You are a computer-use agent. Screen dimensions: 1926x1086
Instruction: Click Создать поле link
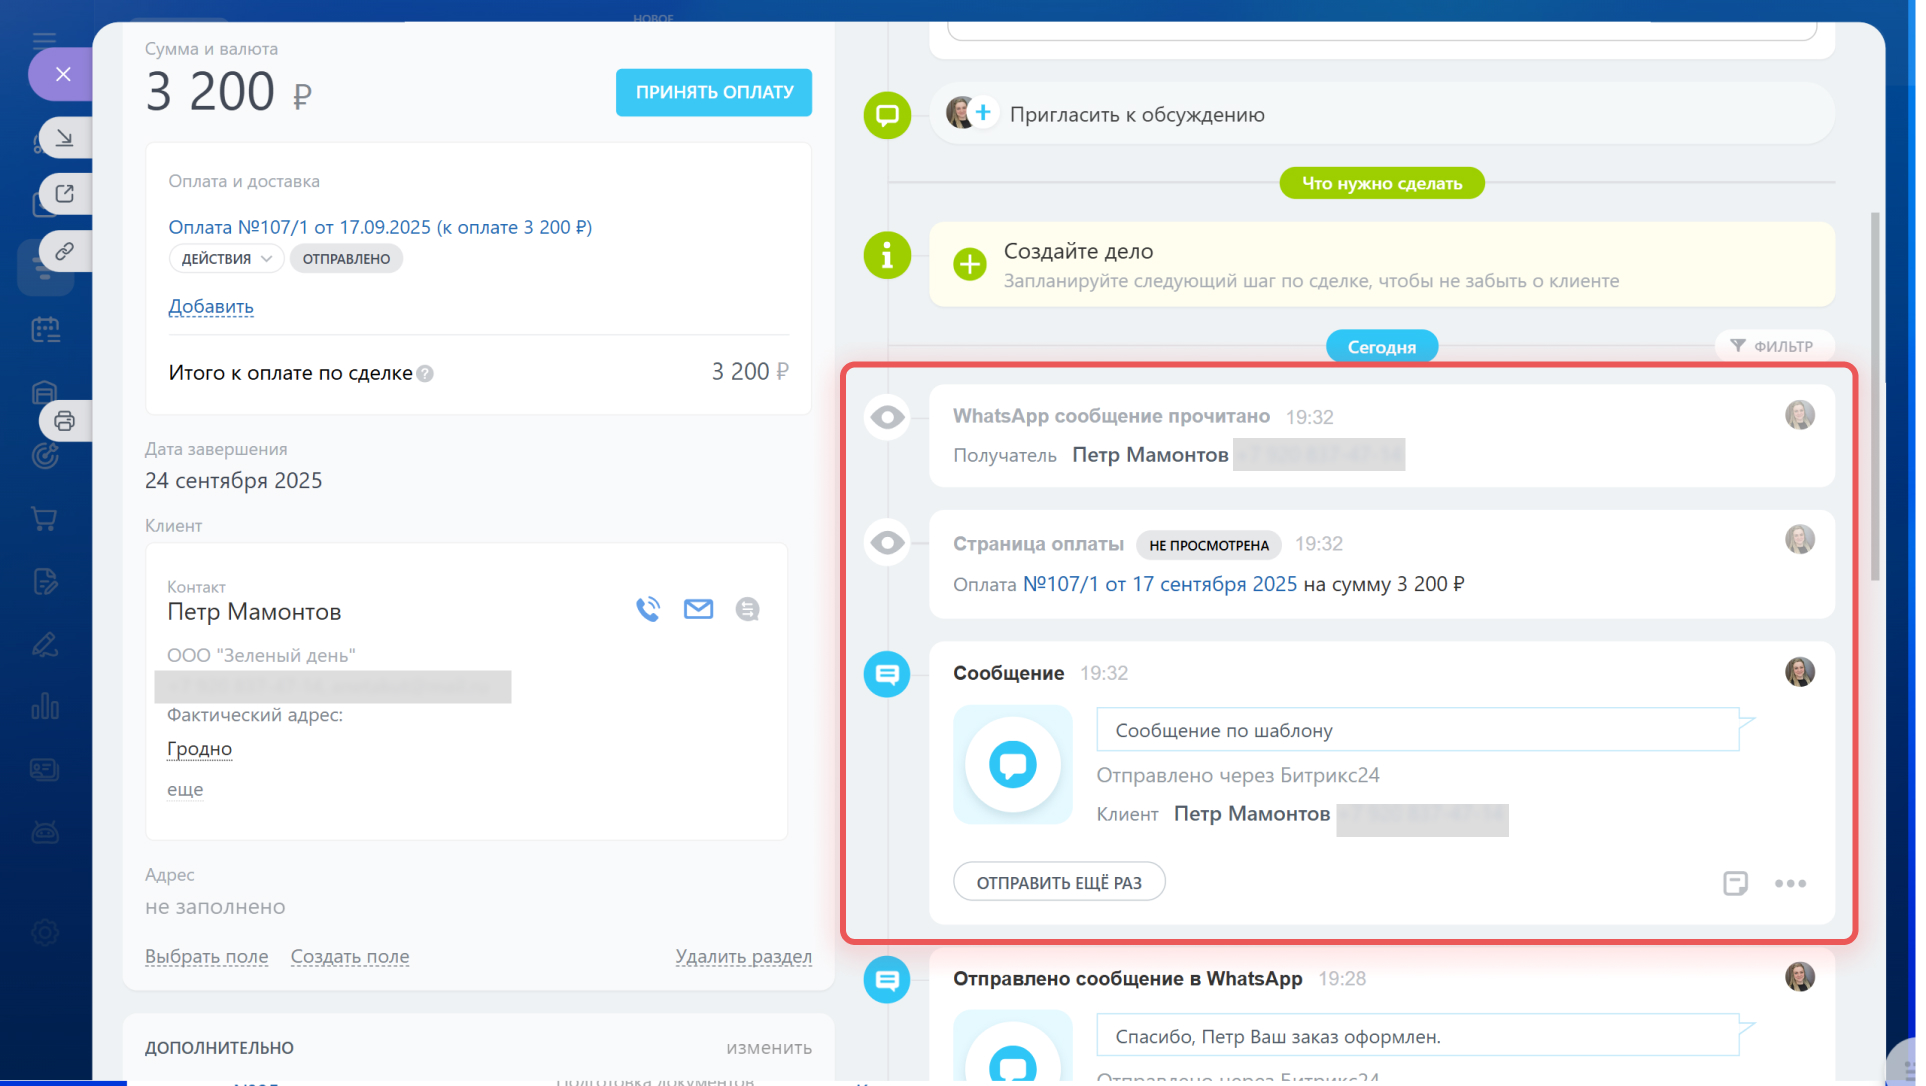[350, 957]
